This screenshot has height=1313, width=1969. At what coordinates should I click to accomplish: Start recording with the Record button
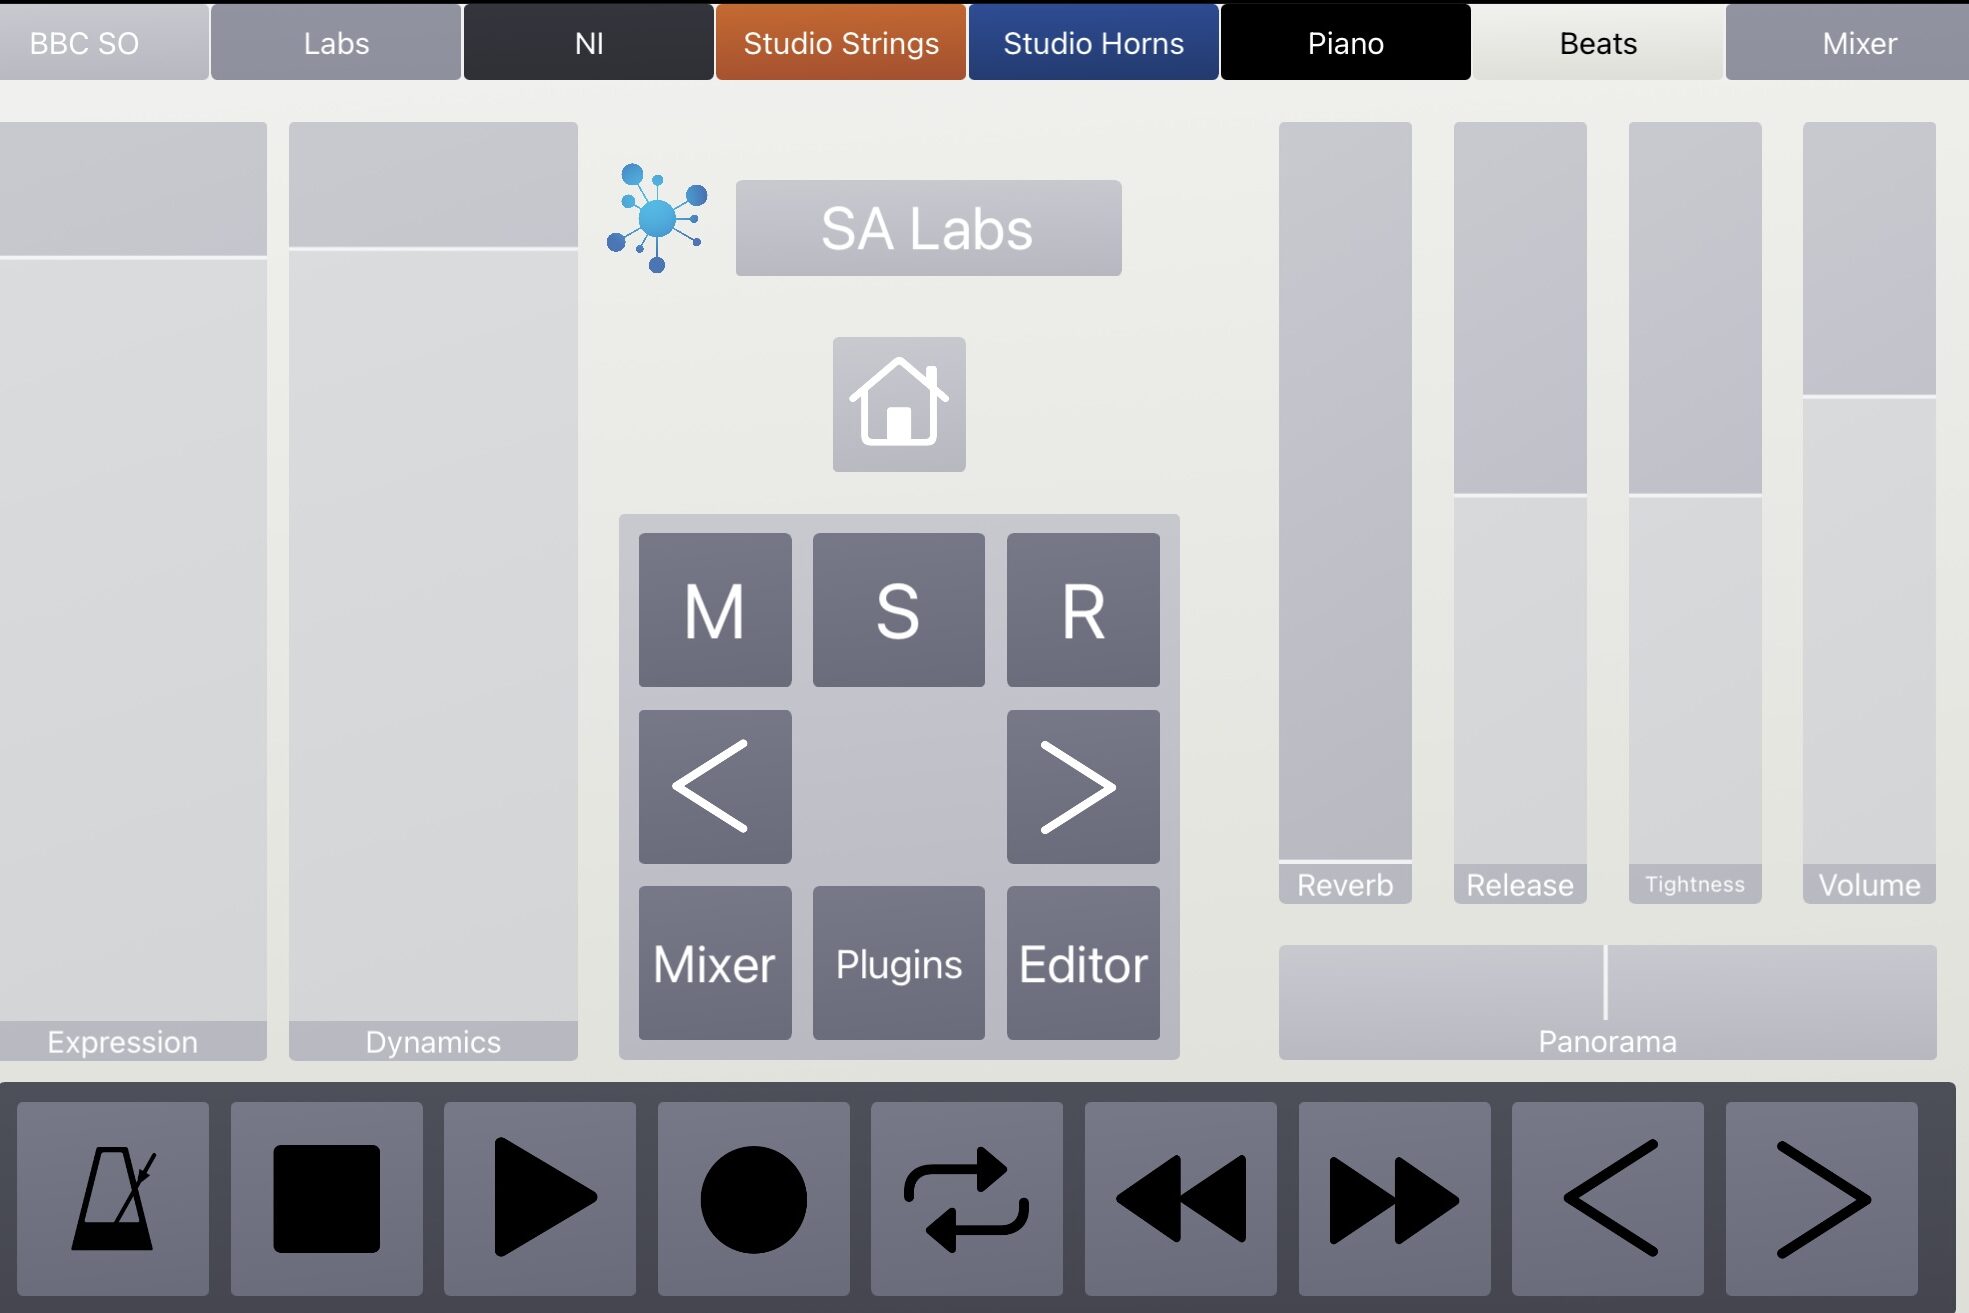[753, 1198]
